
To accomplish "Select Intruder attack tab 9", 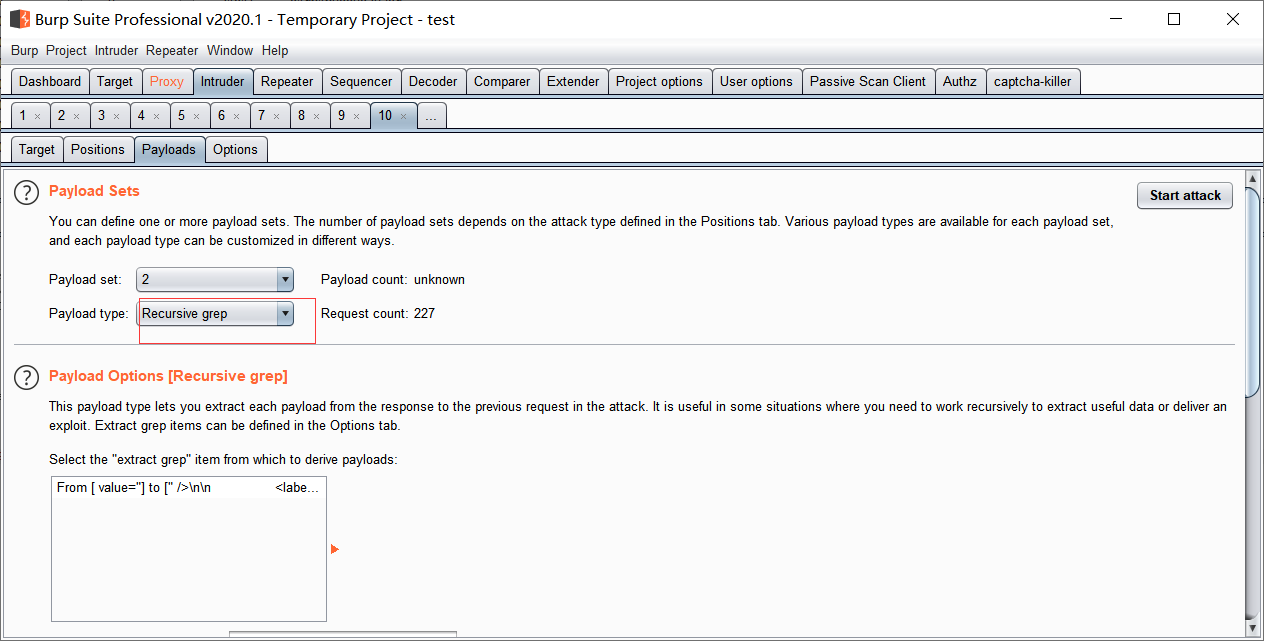I will point(341,116).
